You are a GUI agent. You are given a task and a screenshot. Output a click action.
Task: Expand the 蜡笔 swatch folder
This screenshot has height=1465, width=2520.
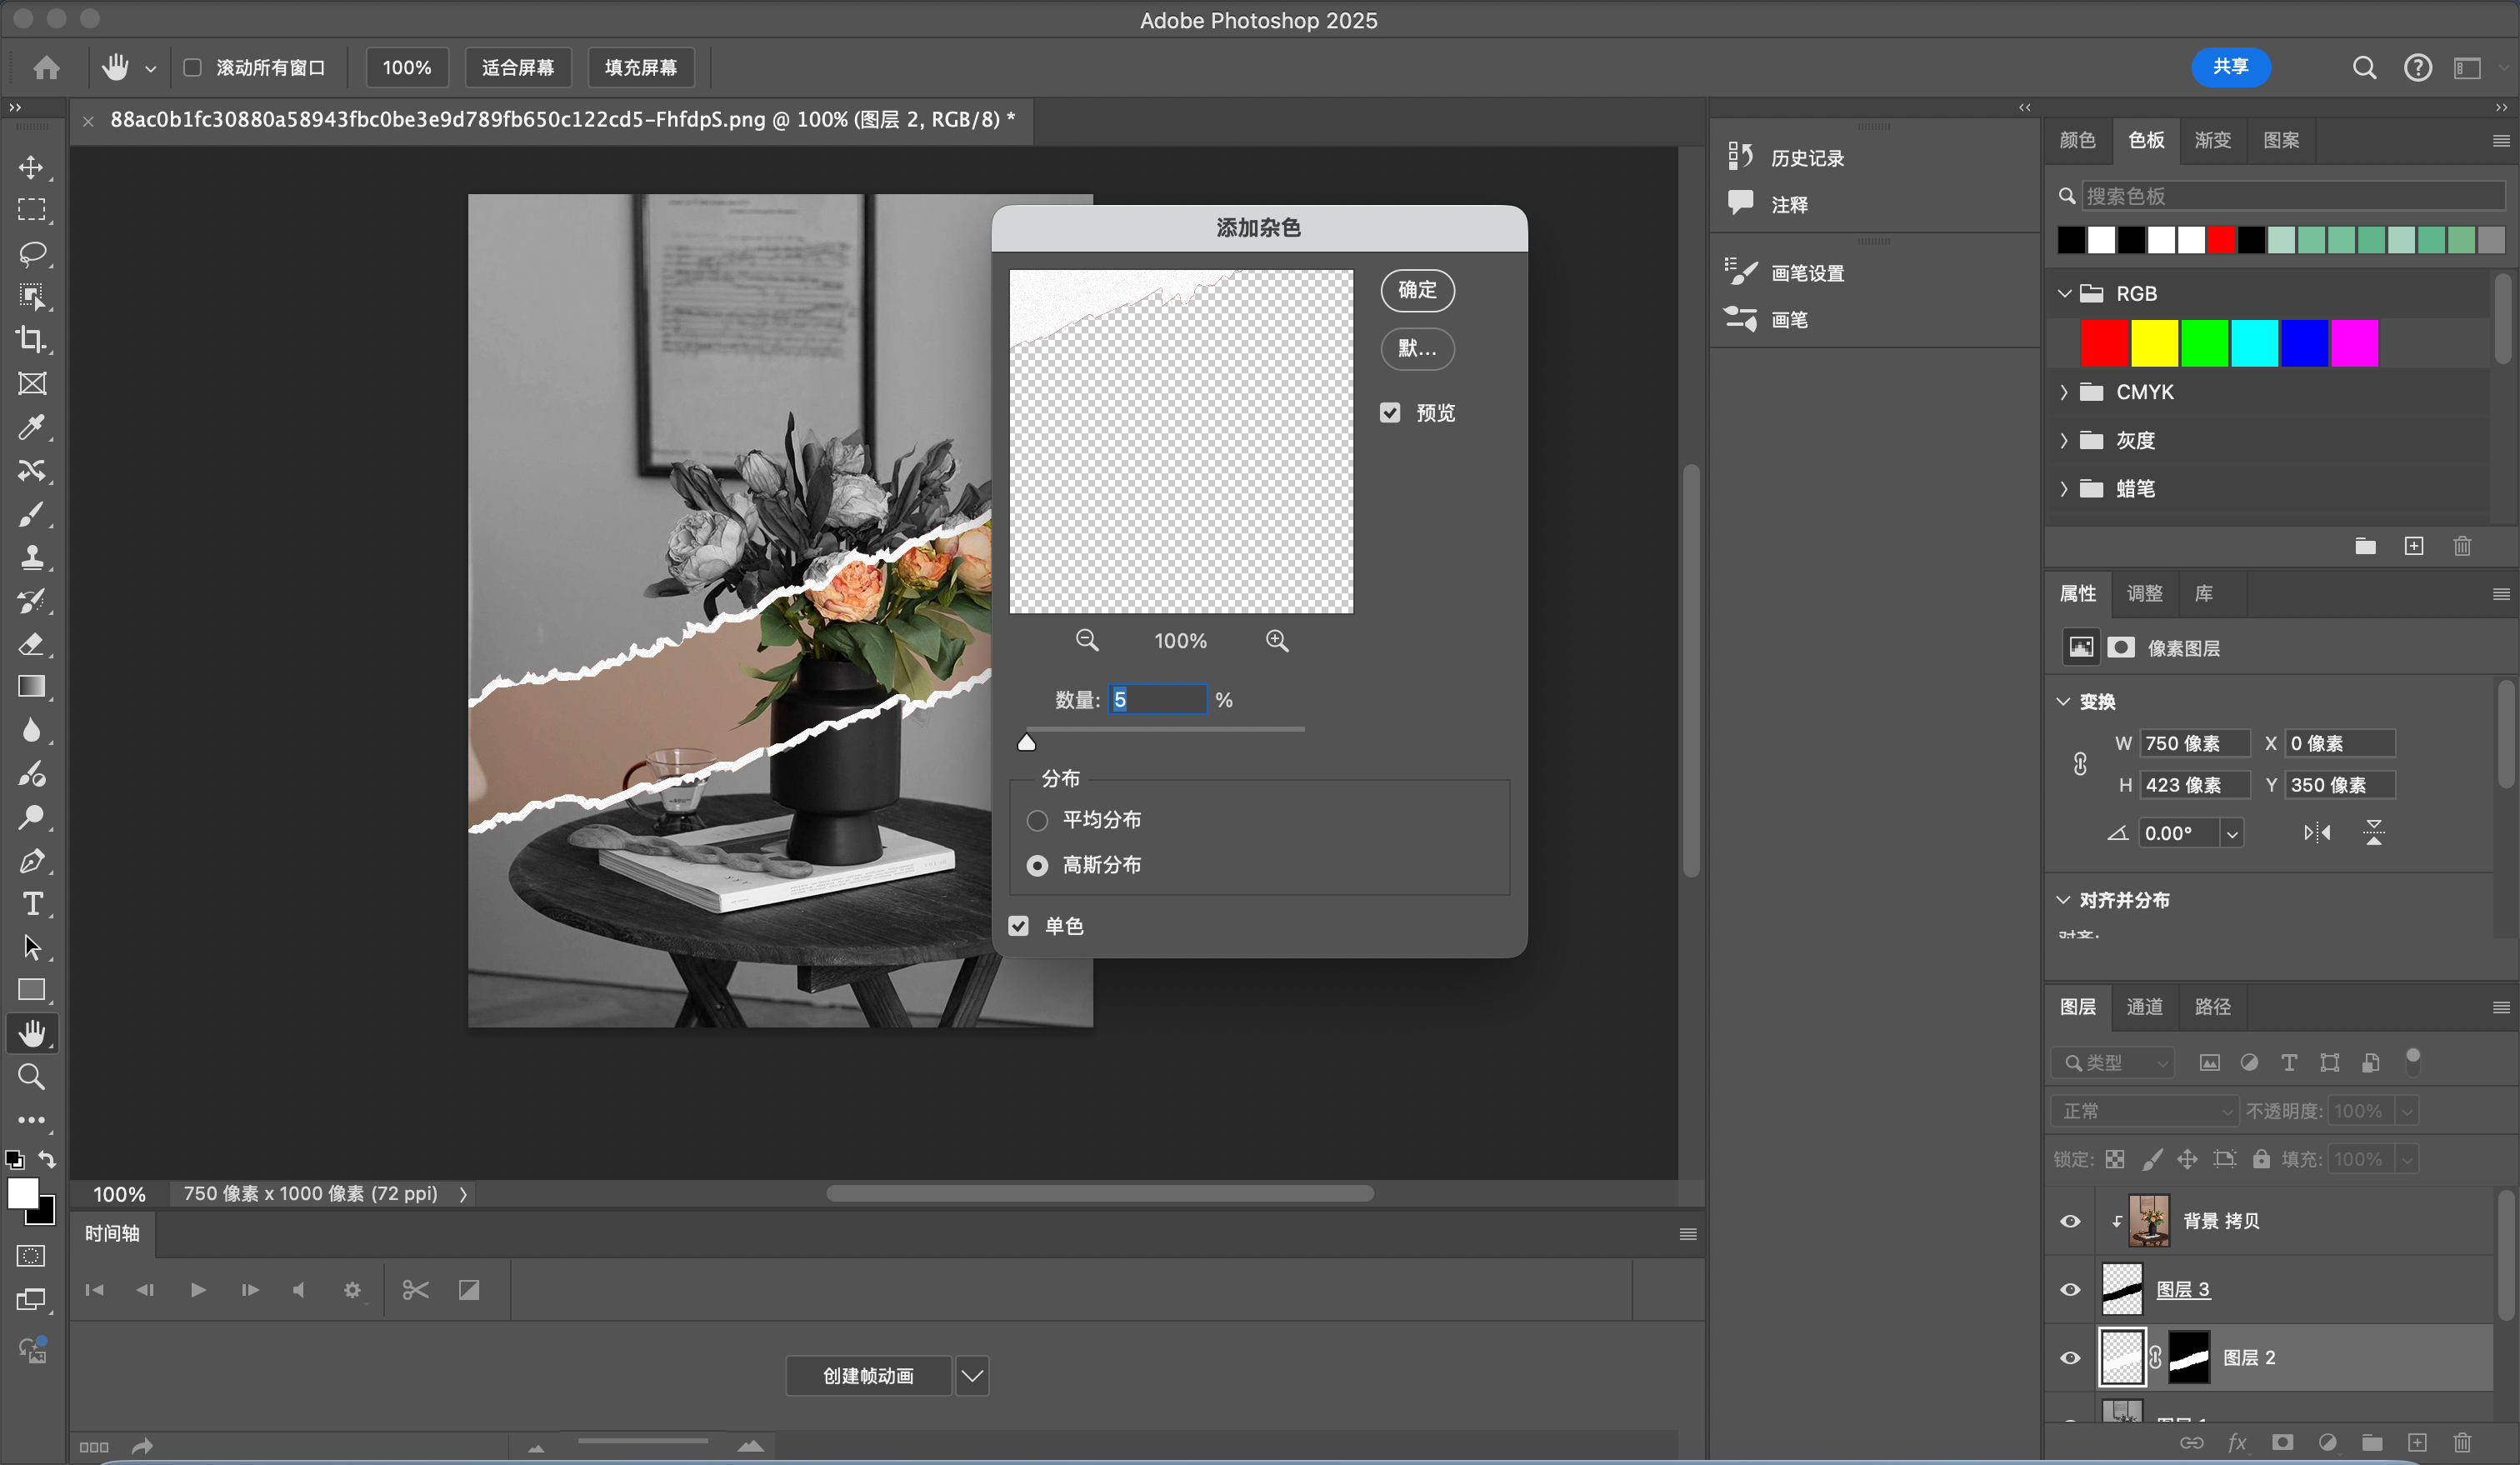tap(2063, 488)
